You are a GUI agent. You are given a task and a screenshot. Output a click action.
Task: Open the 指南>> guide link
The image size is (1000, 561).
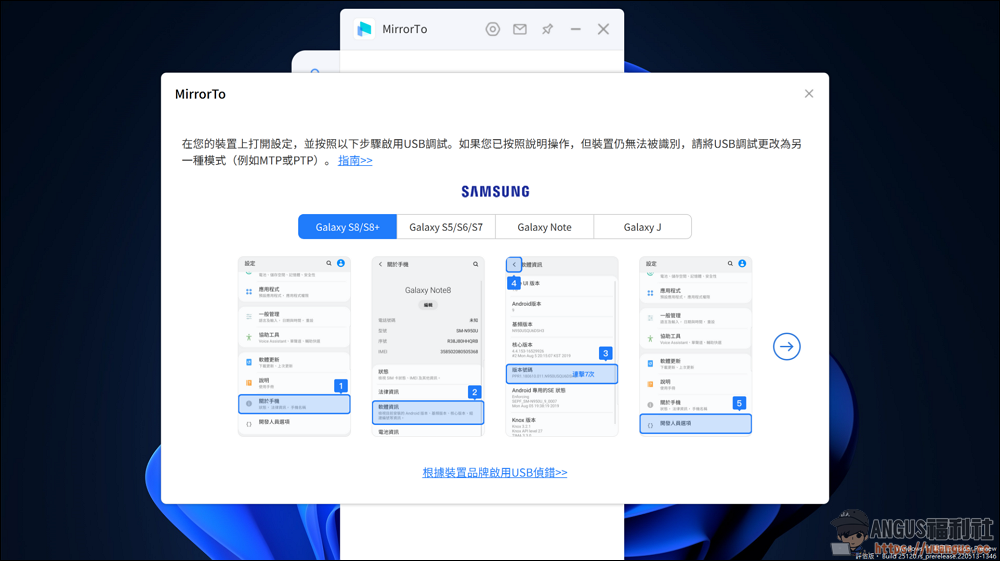tap(355, 160)
